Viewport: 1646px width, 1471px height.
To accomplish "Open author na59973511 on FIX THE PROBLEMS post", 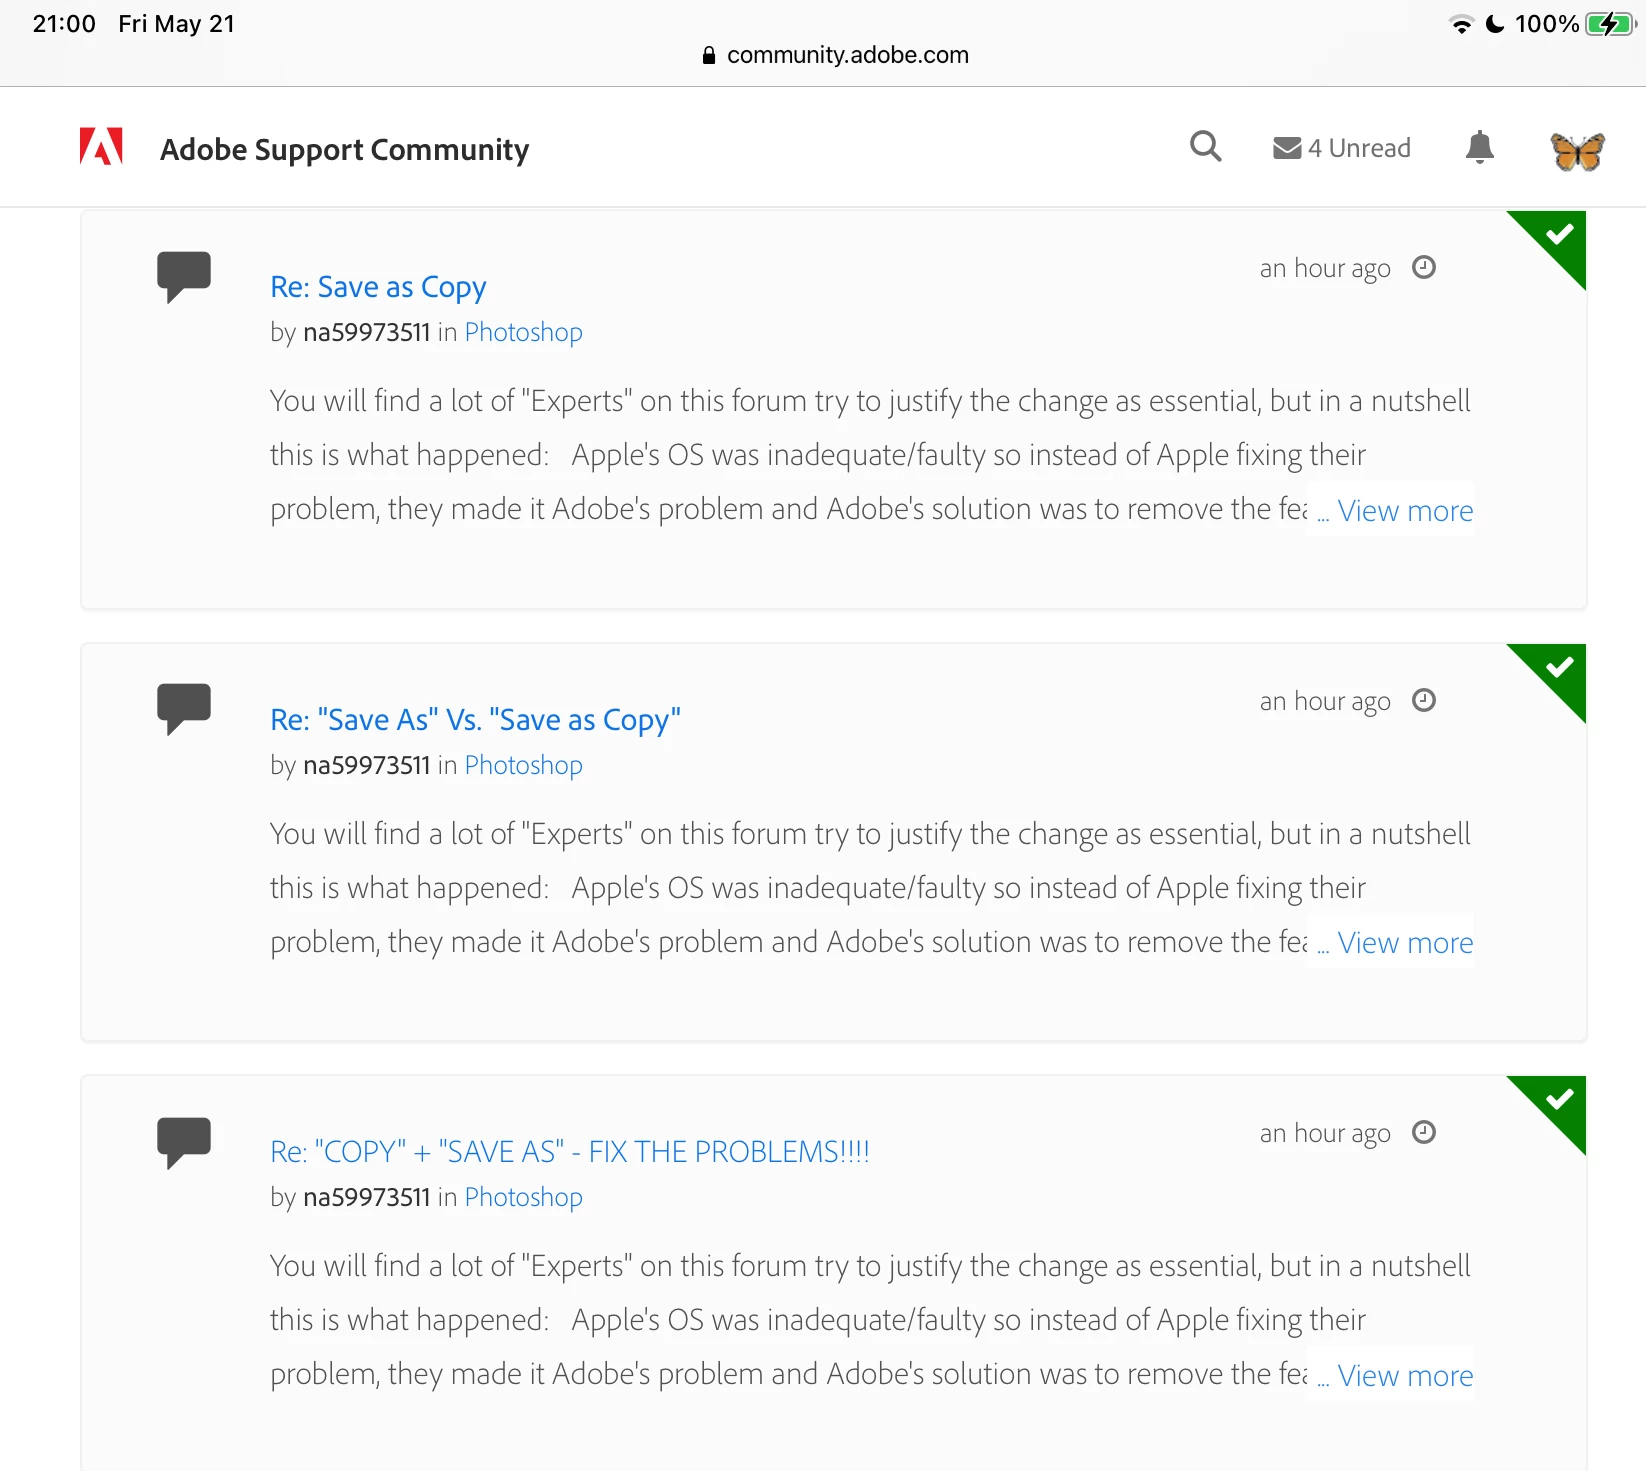I will [366, 1197].
